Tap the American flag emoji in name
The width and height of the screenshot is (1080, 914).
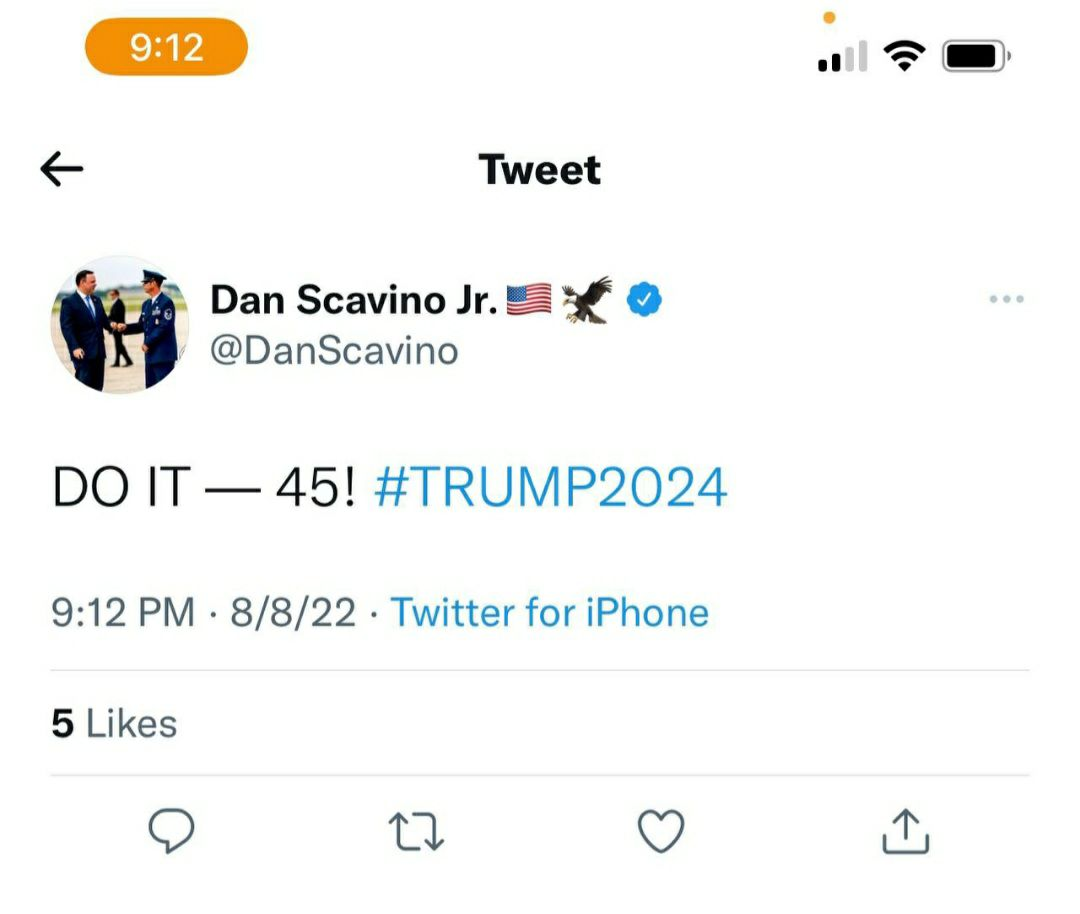(529, 300)
